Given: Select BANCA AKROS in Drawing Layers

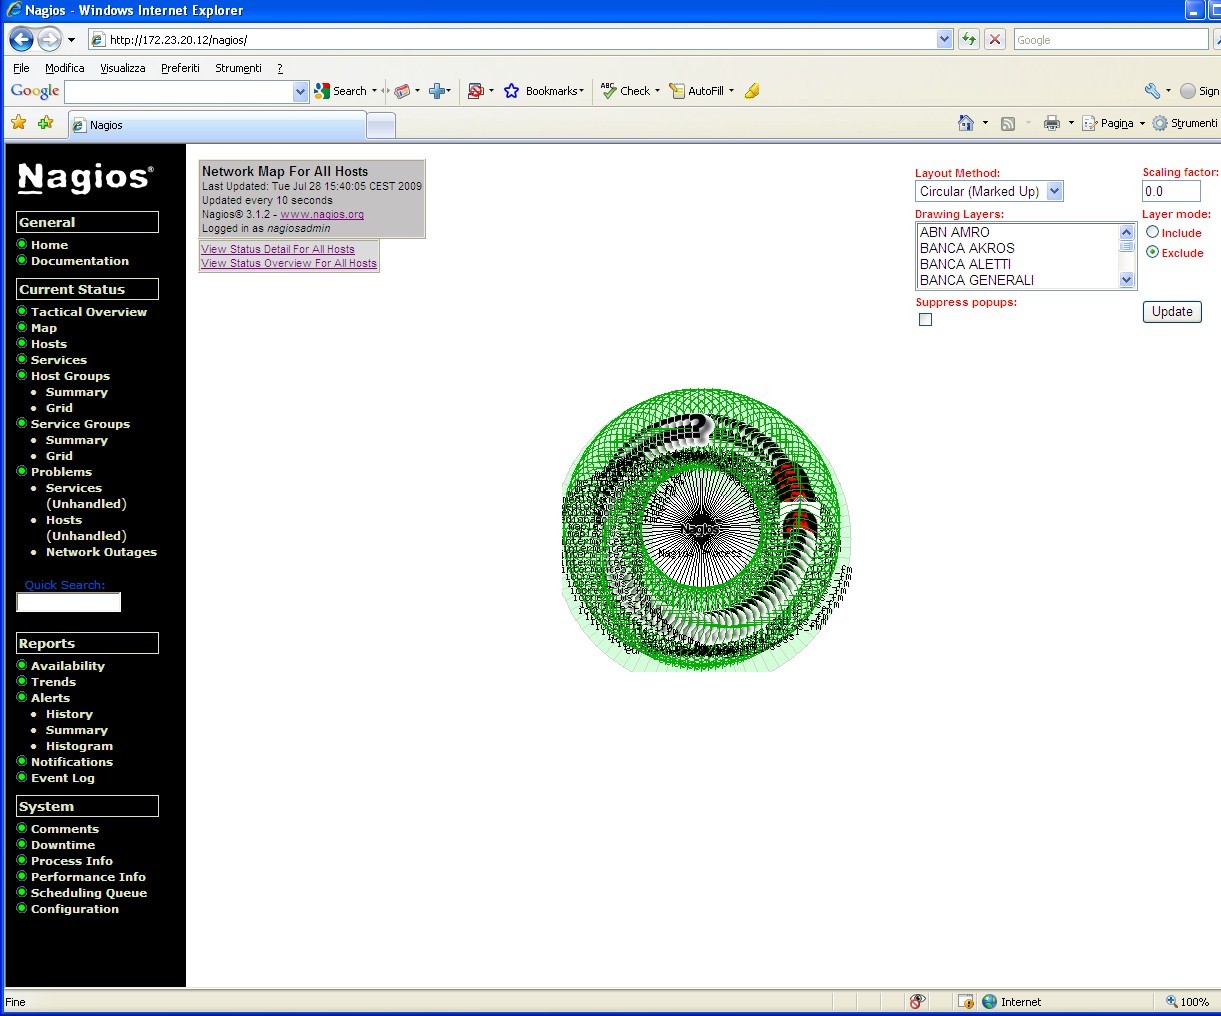Looking at the screenshot, I should pyautogui.click(x=967, y=248).
